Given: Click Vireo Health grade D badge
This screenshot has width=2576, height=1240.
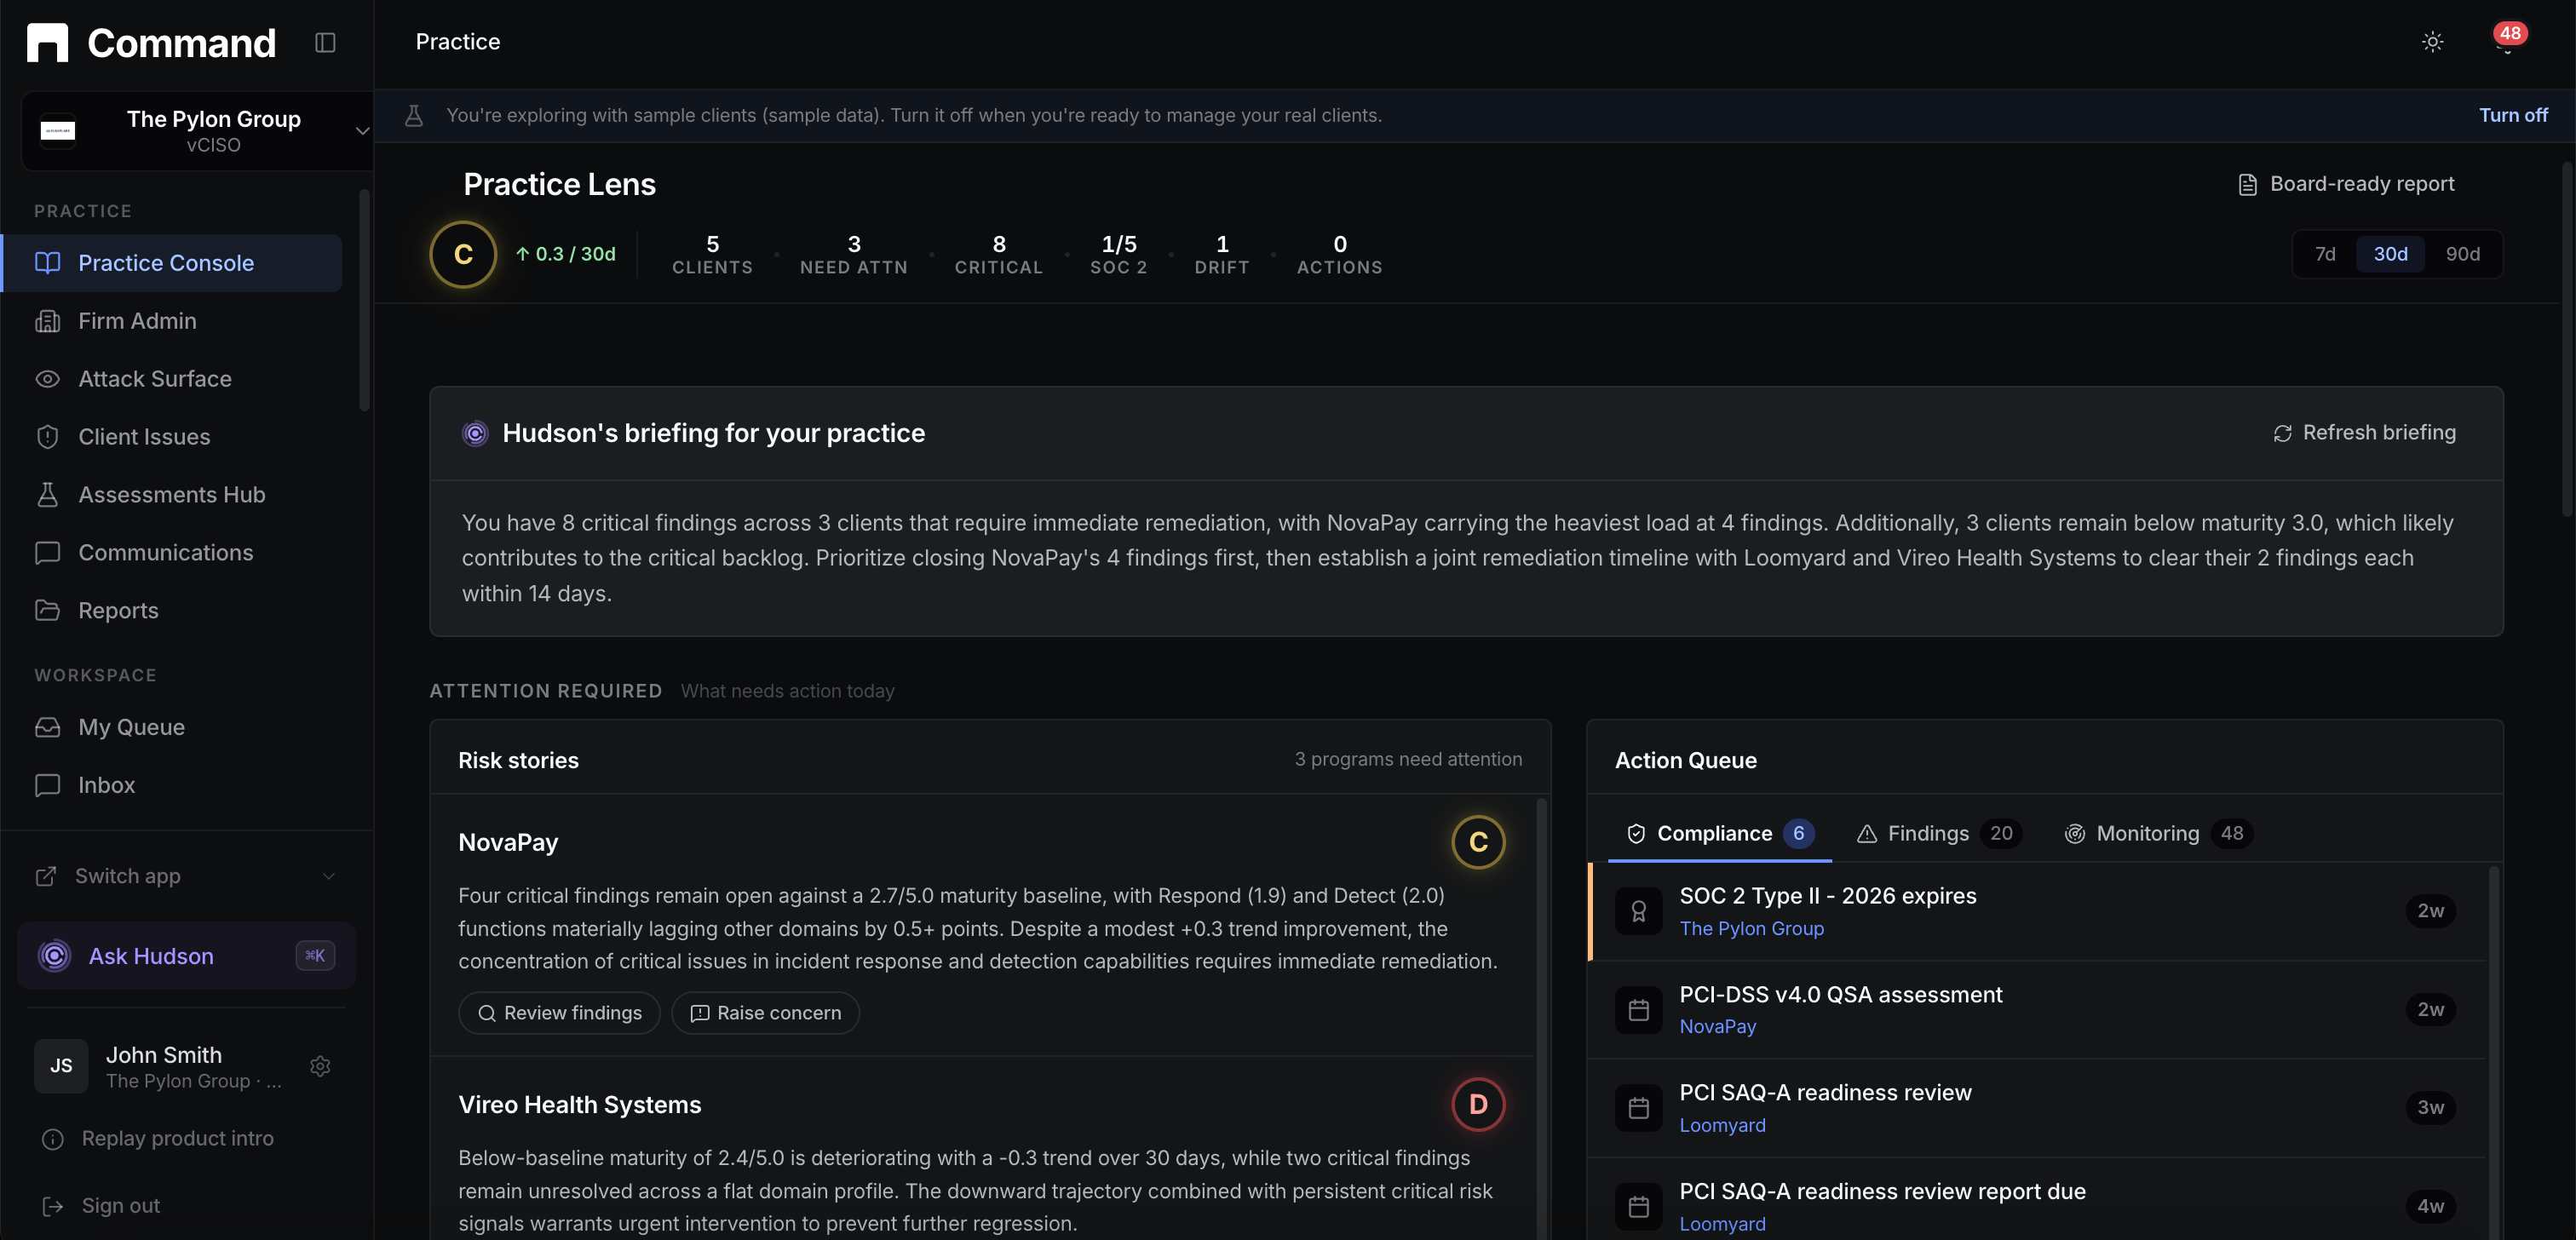Looking at the screenshot, I should tap(1478, 1104).
